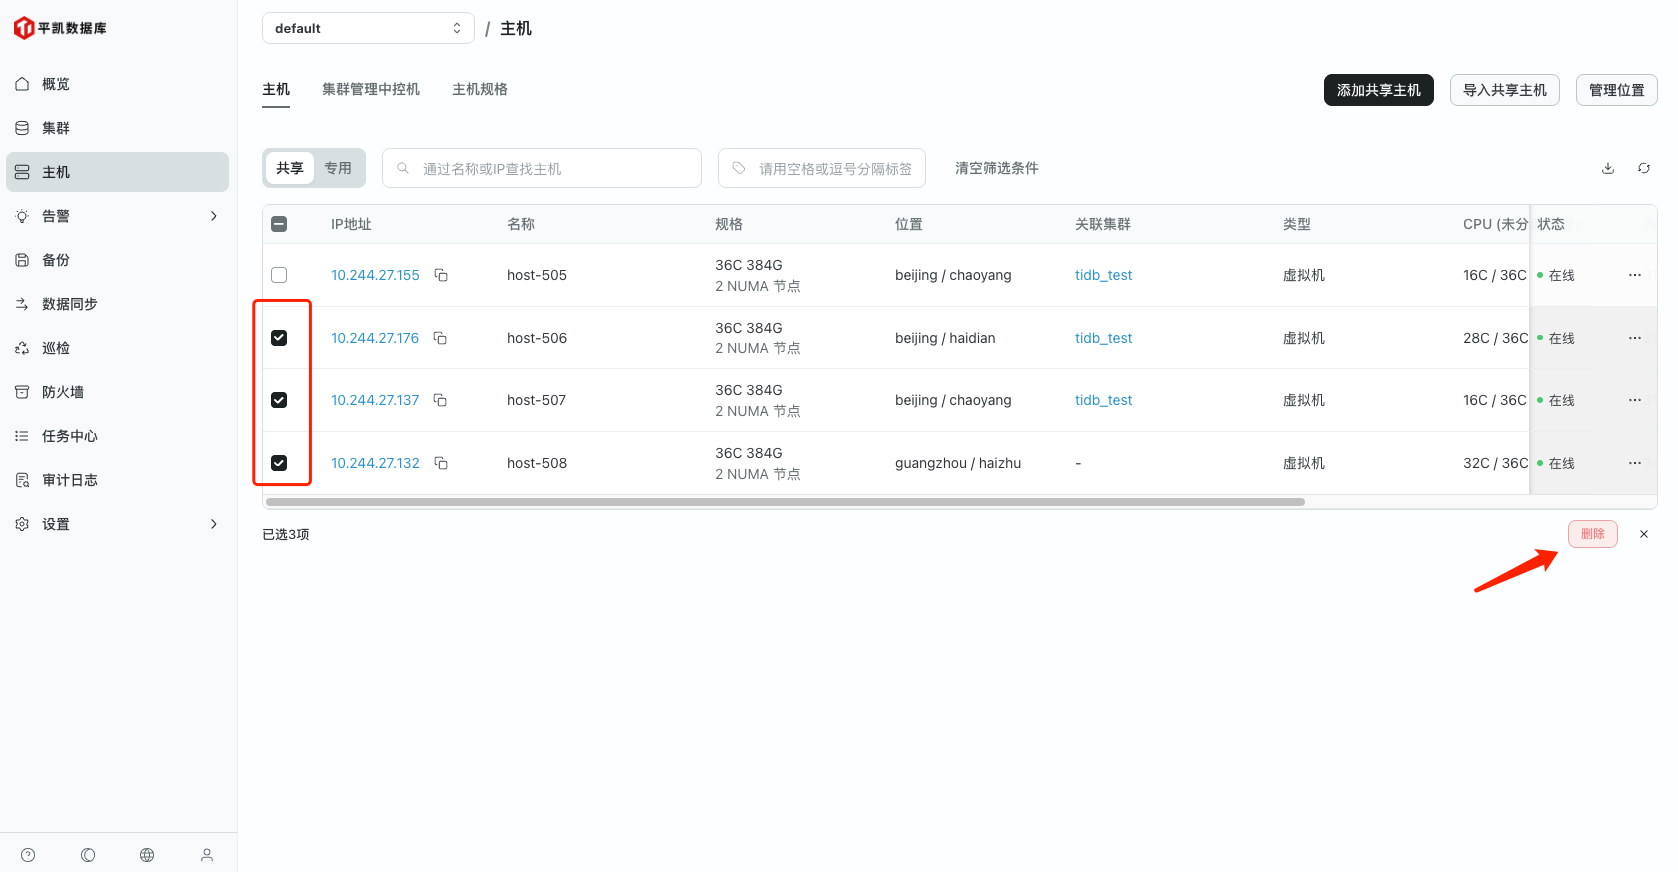Copy IP address 10.244.27.132
The width and height of the screenshot is (1678, 872).
(441, 463)
